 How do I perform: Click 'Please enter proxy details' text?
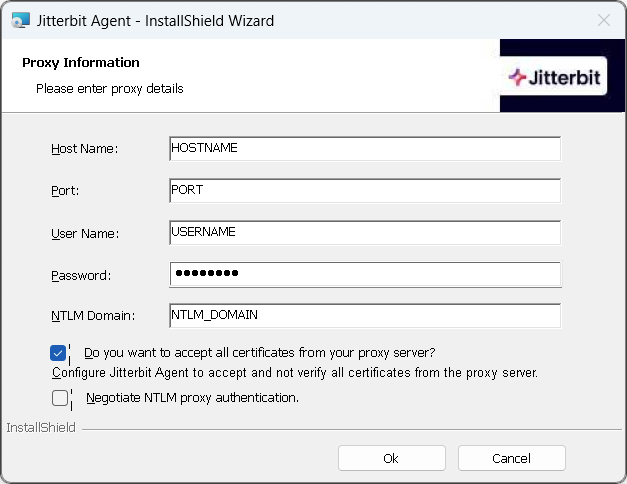point(110,89)
